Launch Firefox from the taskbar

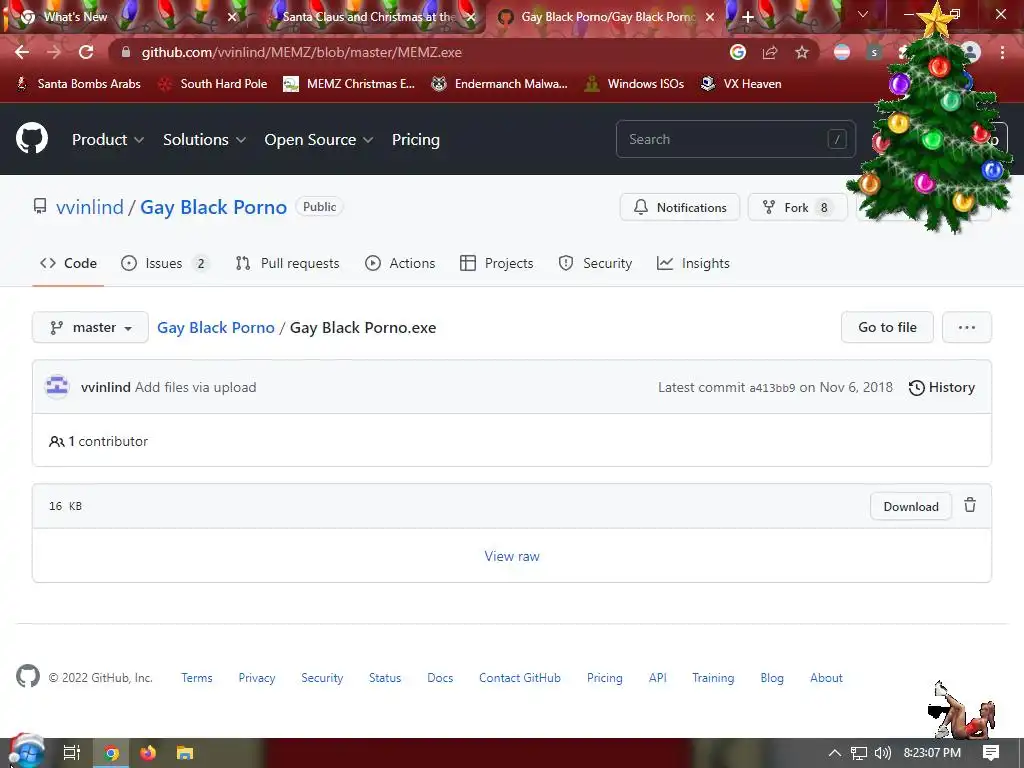pos(148,753)
